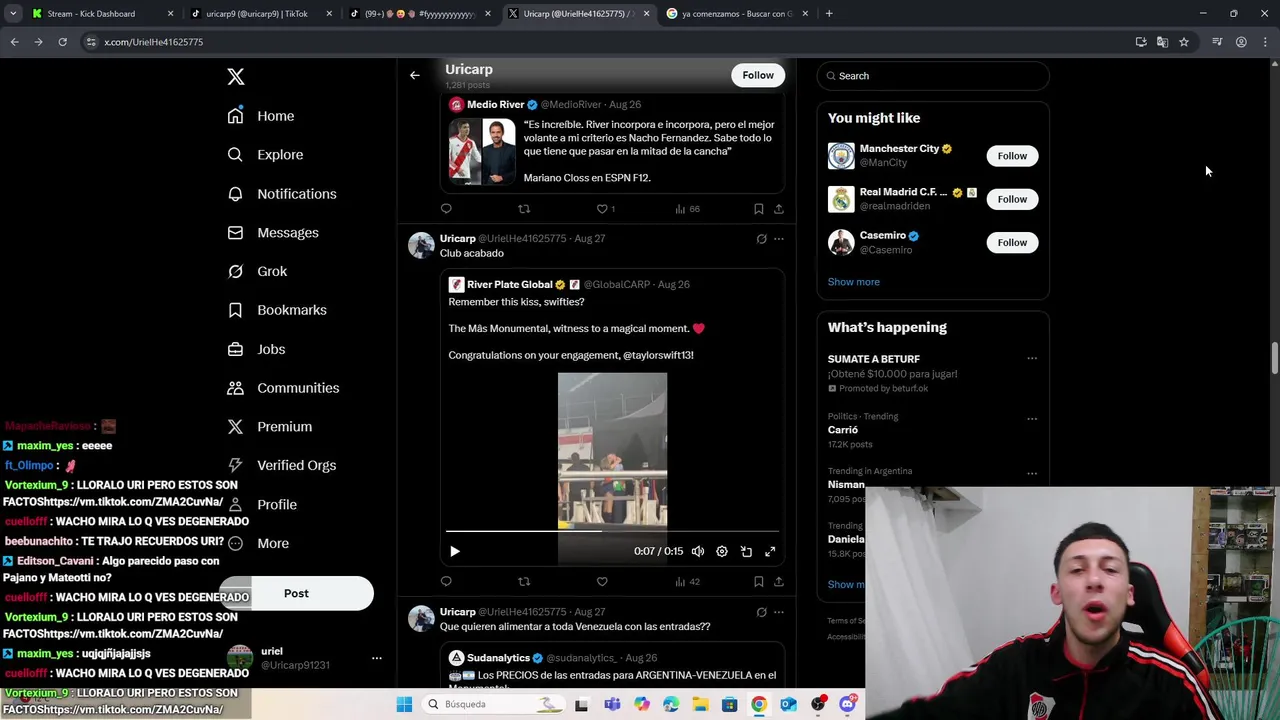Screen dimensions: 1280x720
Task: Follow the Uricarp profile
Action: [758, 75]
